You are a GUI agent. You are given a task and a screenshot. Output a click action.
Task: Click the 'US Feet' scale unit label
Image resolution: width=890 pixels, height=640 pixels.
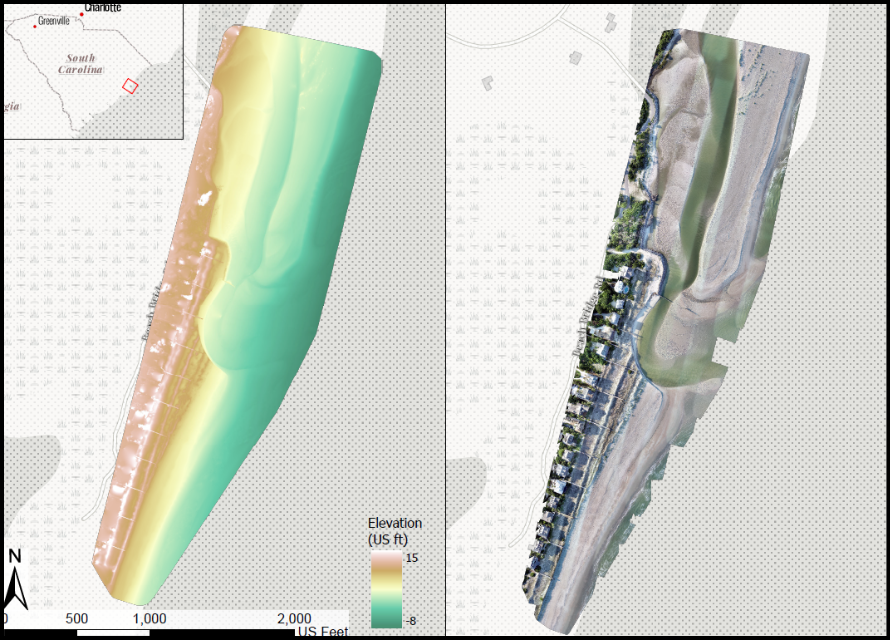[x=321, y=633]
